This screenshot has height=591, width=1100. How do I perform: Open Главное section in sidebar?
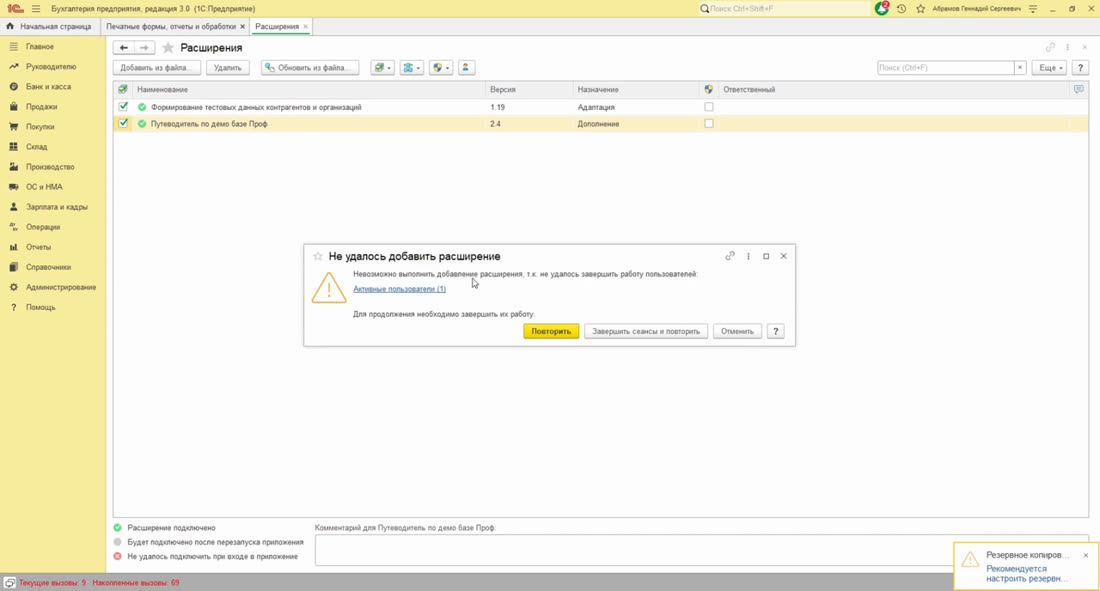pos(39,46)
